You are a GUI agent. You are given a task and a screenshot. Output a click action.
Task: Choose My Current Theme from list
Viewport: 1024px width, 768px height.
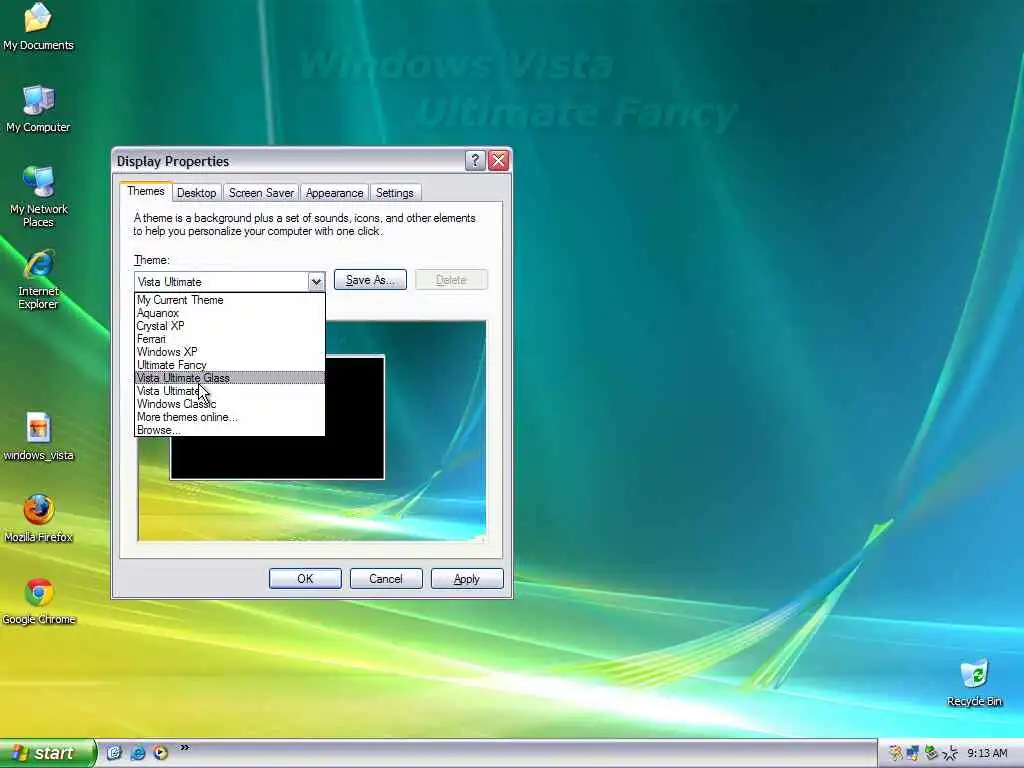pos(229,300)
